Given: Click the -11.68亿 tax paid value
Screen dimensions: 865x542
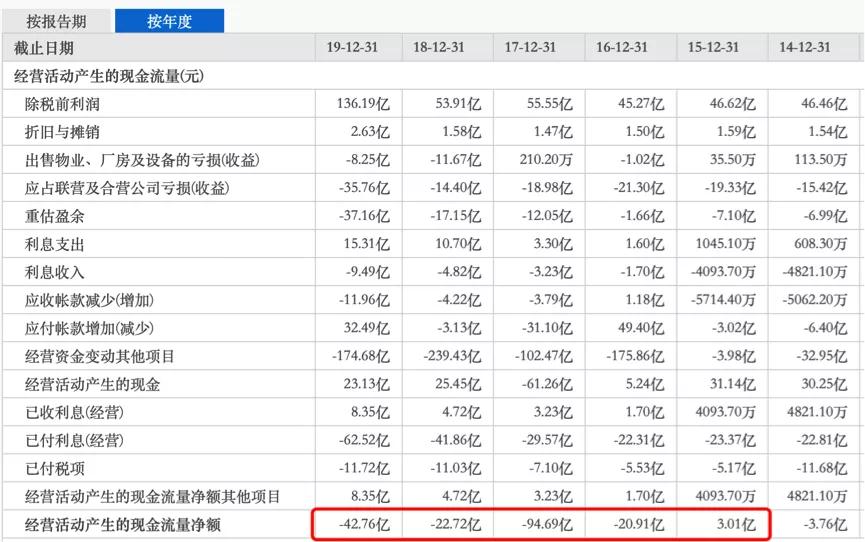Looking at the screenshot, I should pos(822,469).
